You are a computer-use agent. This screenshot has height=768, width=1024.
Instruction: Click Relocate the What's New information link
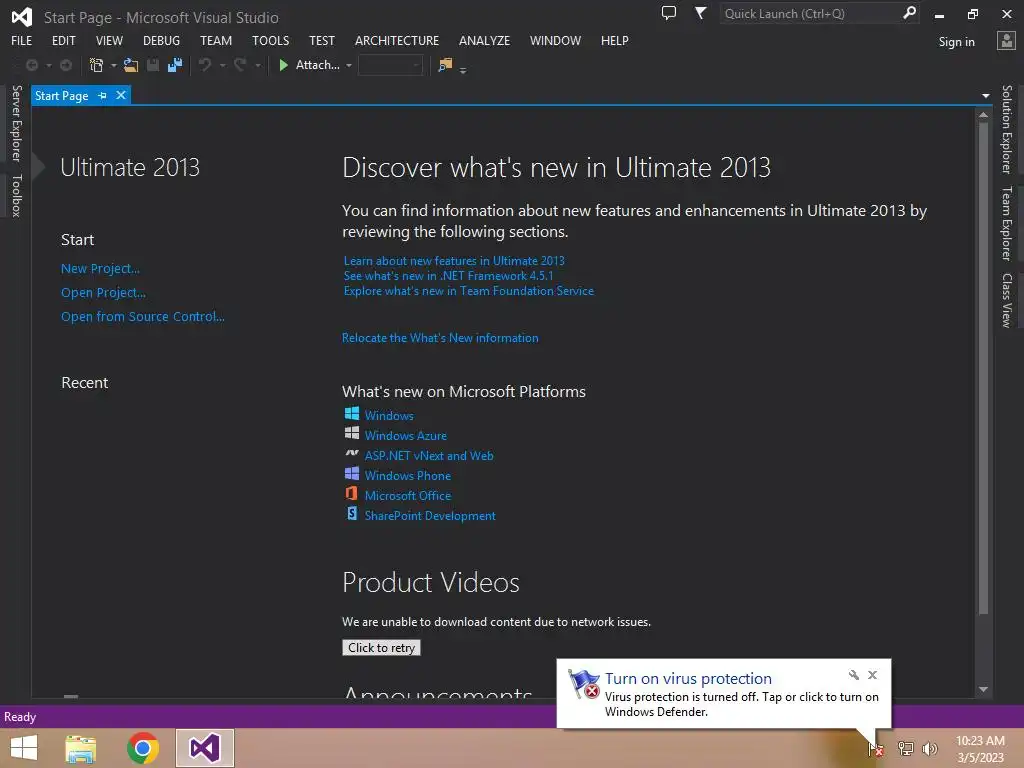(440, 338)
